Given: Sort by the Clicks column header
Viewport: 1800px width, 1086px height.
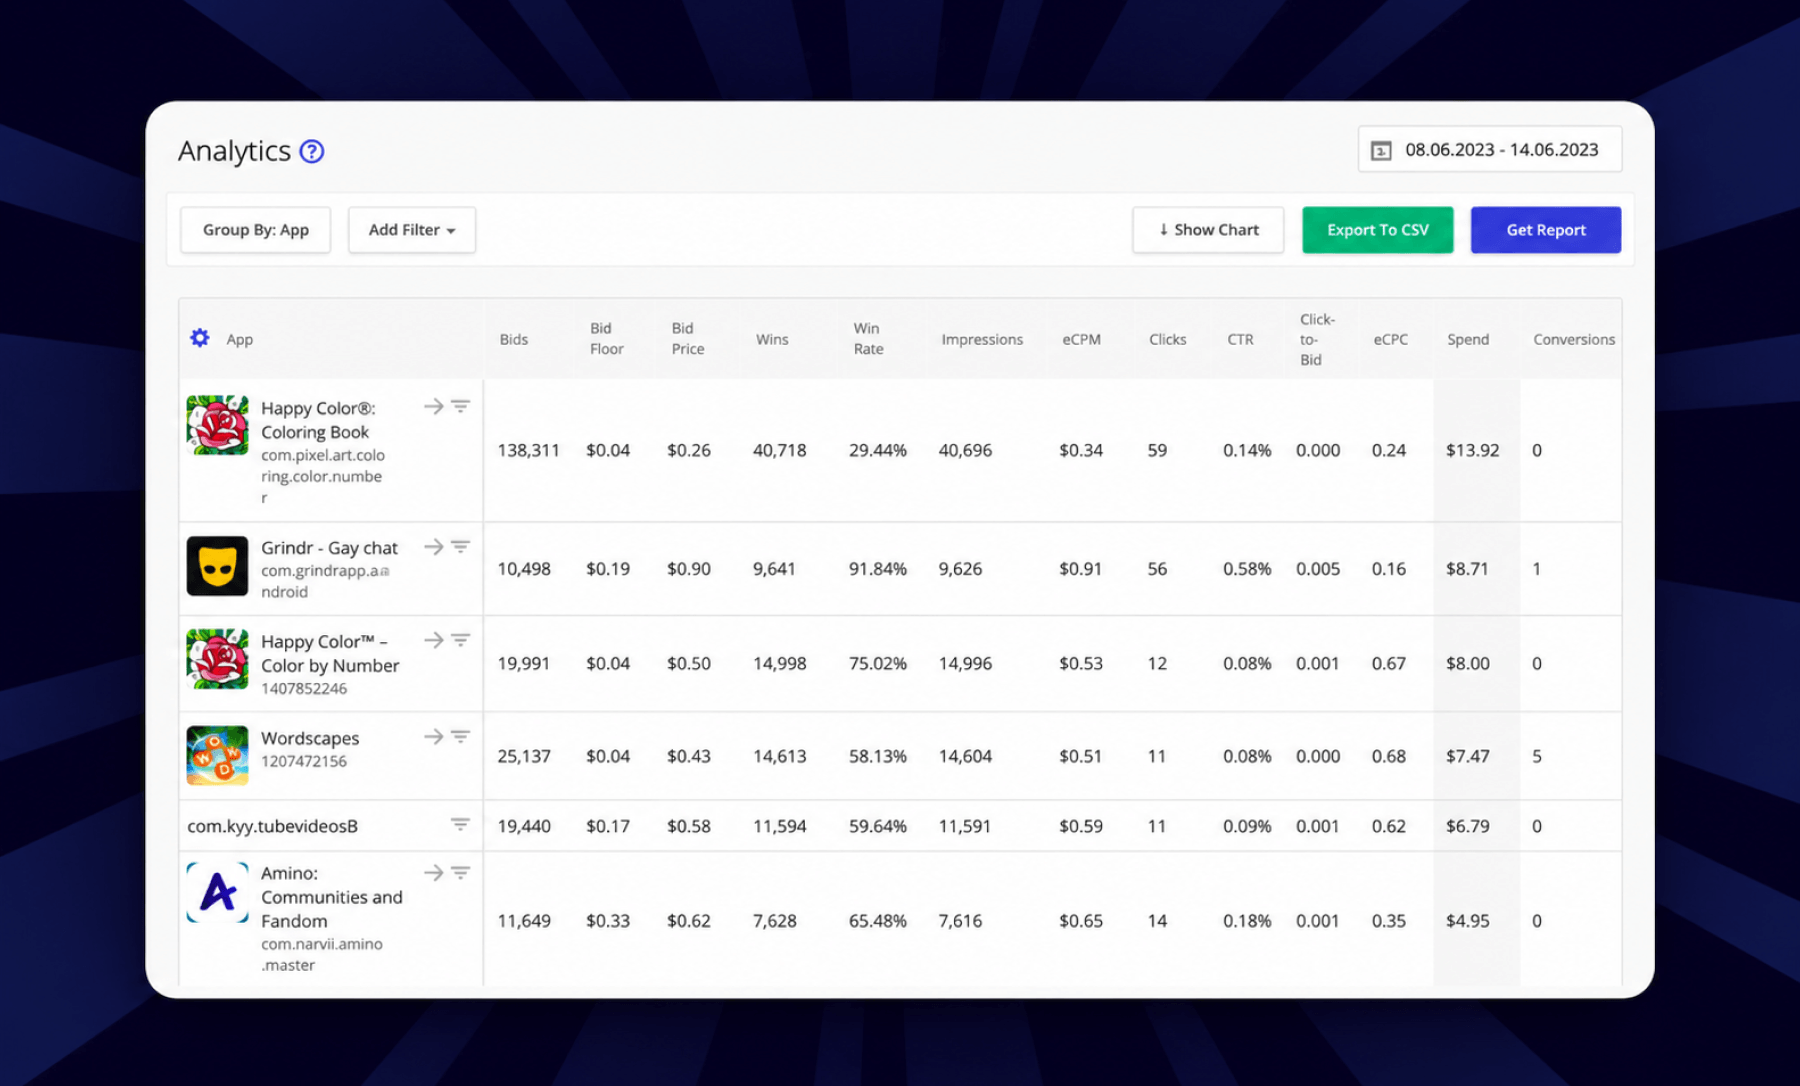Looking at the screenshot, I should (1167, 339).
